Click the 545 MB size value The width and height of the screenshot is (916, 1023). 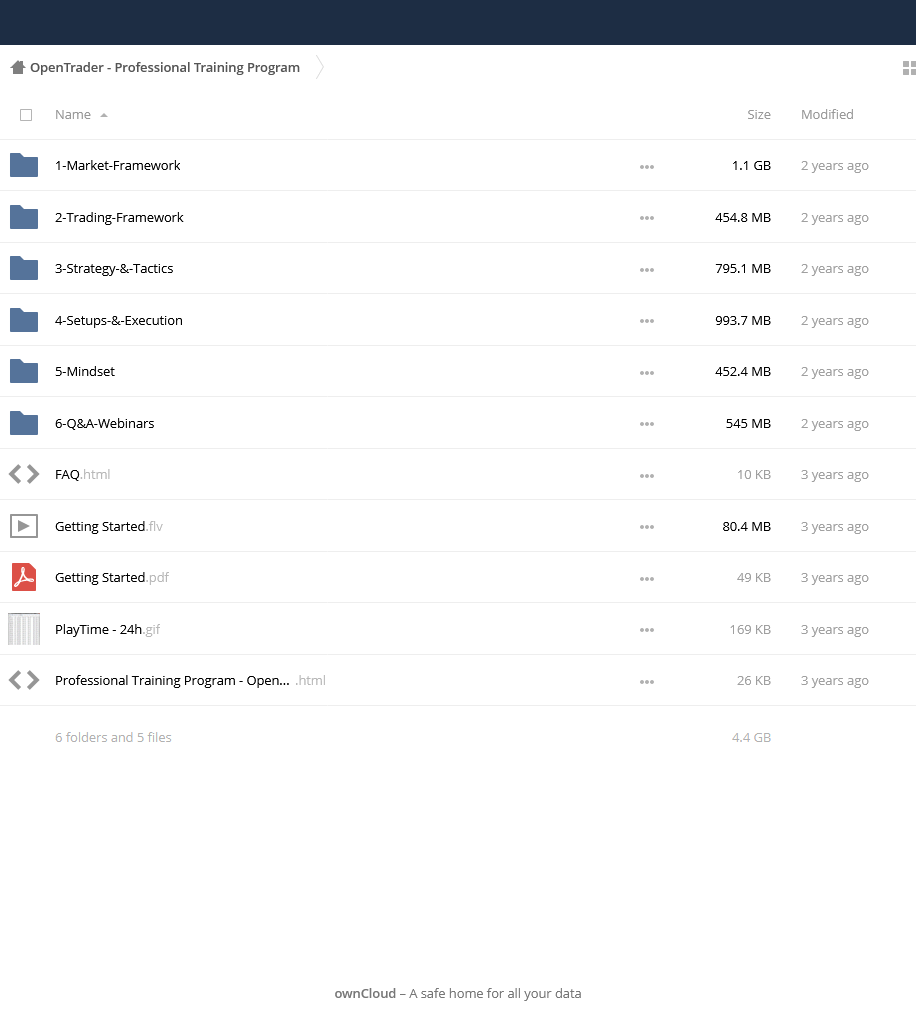748,423
